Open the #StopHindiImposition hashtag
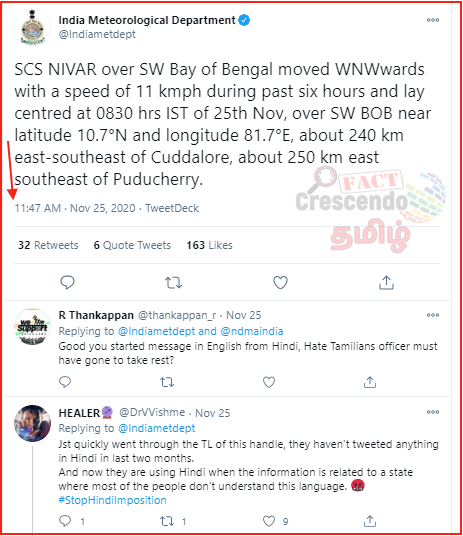This screenshot has width=463, height=536. 113,500
